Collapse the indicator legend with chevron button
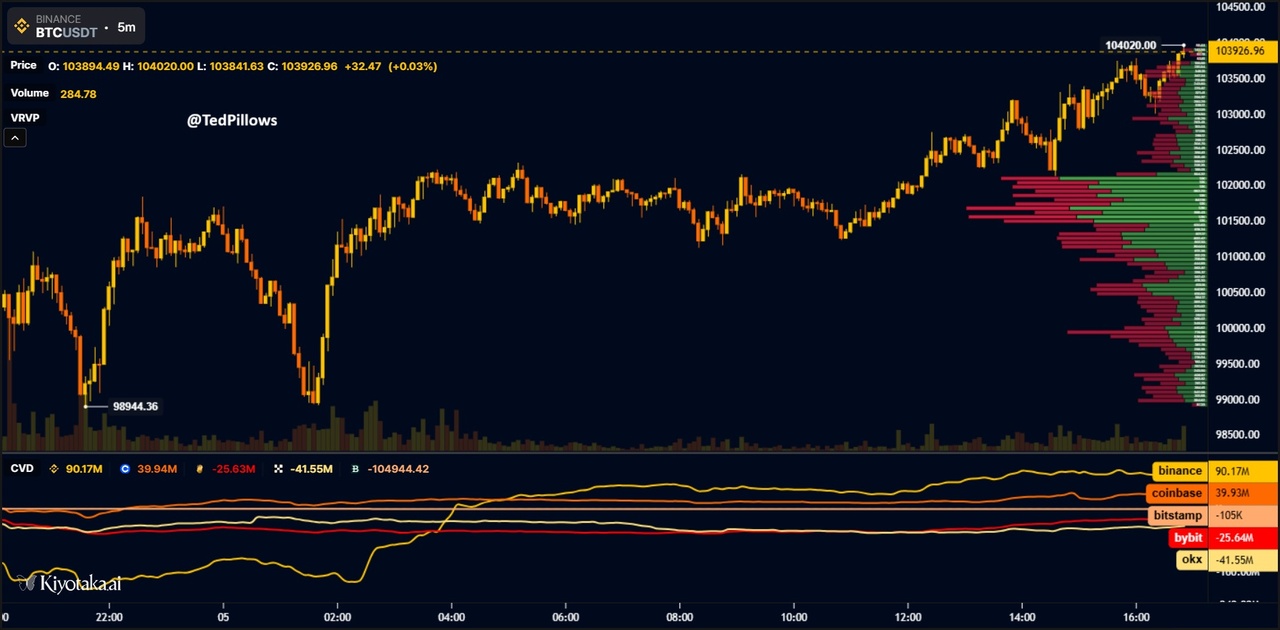The image size is (1280, 630). coord(15,138)
